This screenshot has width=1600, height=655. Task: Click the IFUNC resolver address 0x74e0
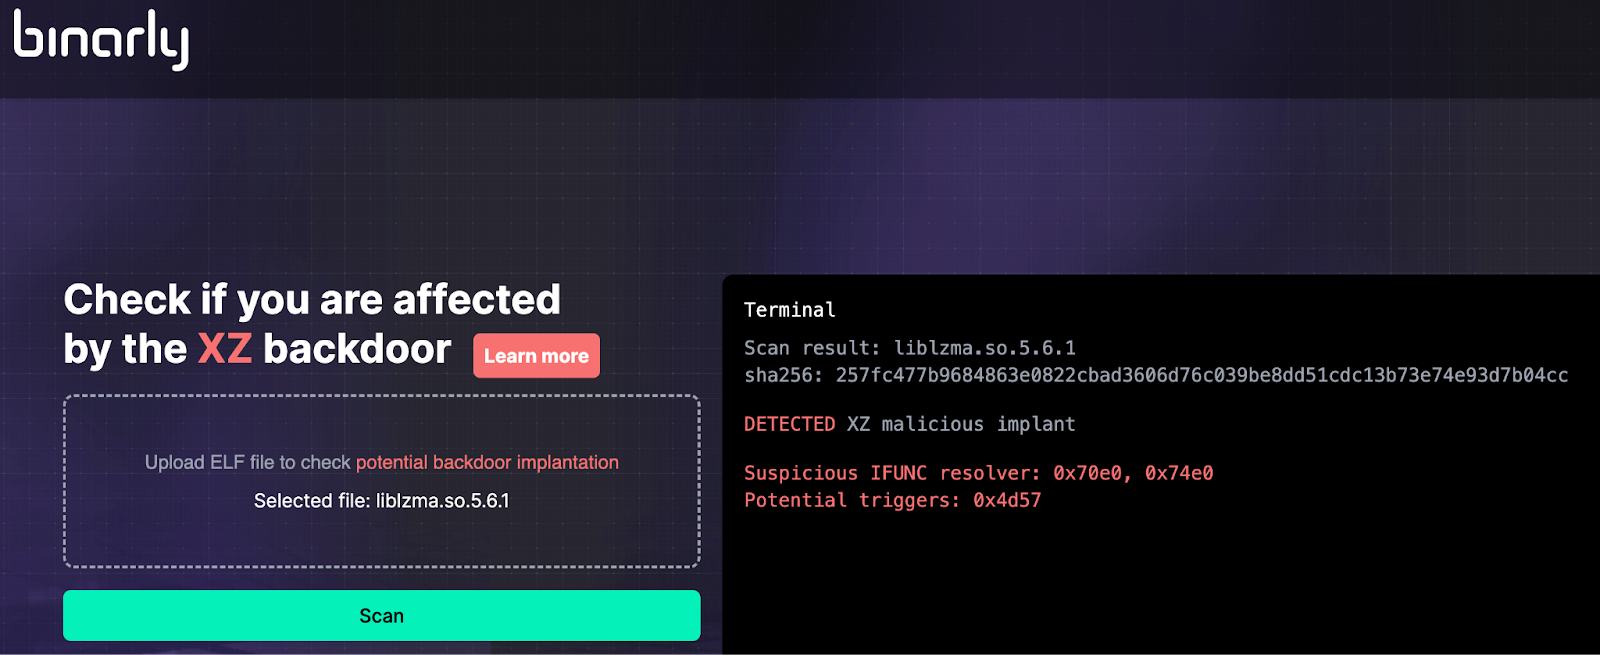point(1183,471)
